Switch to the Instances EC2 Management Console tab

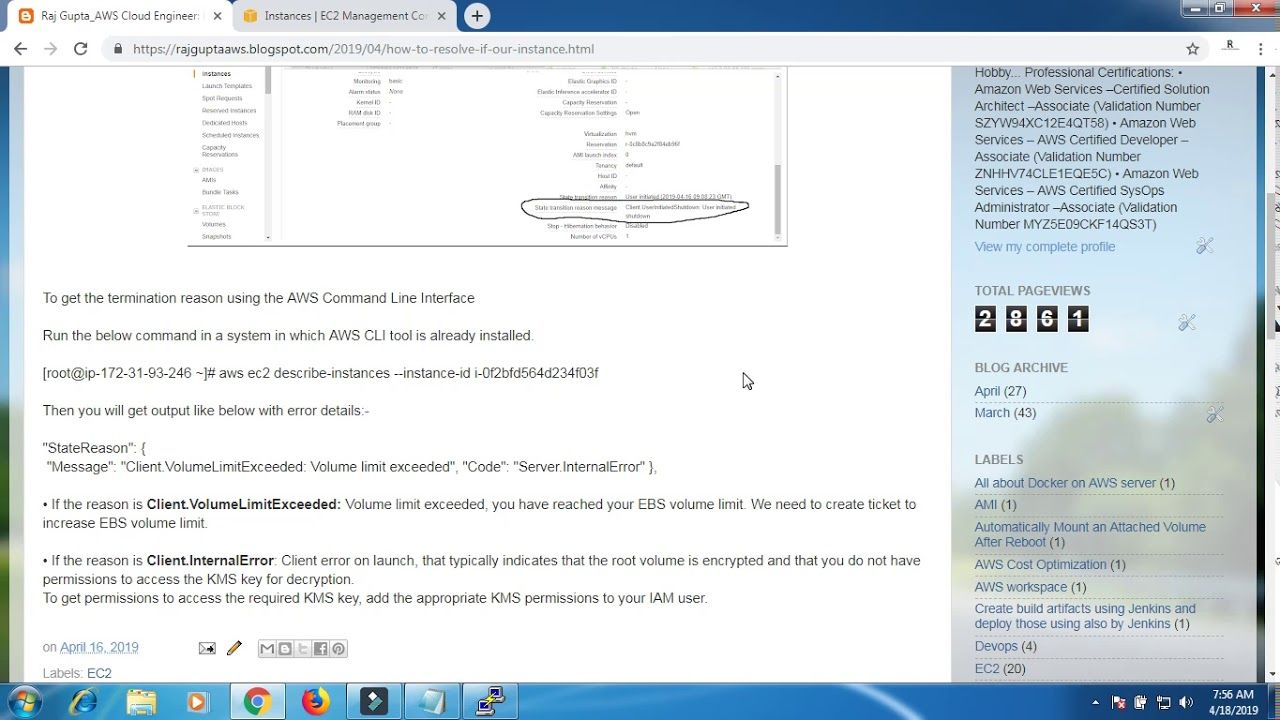345,16
